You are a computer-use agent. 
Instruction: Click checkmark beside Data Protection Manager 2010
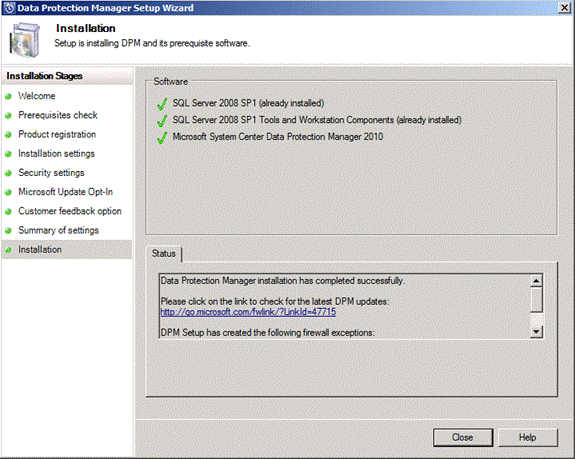coord(162,137)
